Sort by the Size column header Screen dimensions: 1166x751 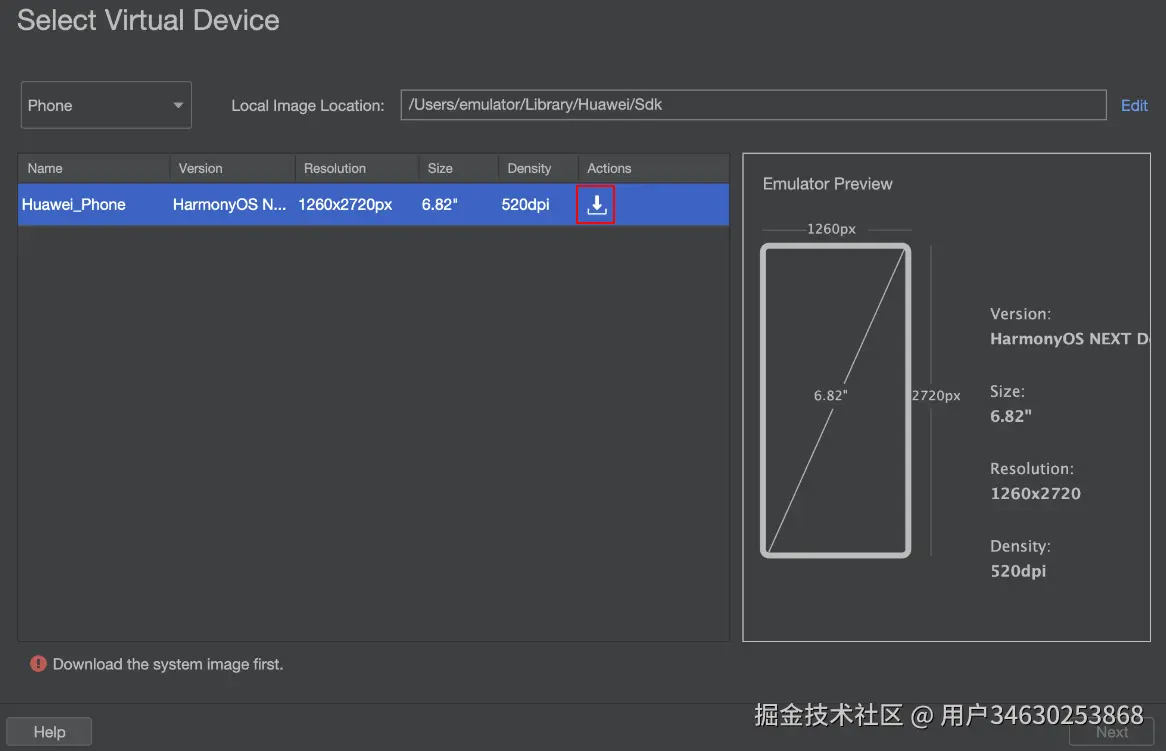[x=459, y=168]
